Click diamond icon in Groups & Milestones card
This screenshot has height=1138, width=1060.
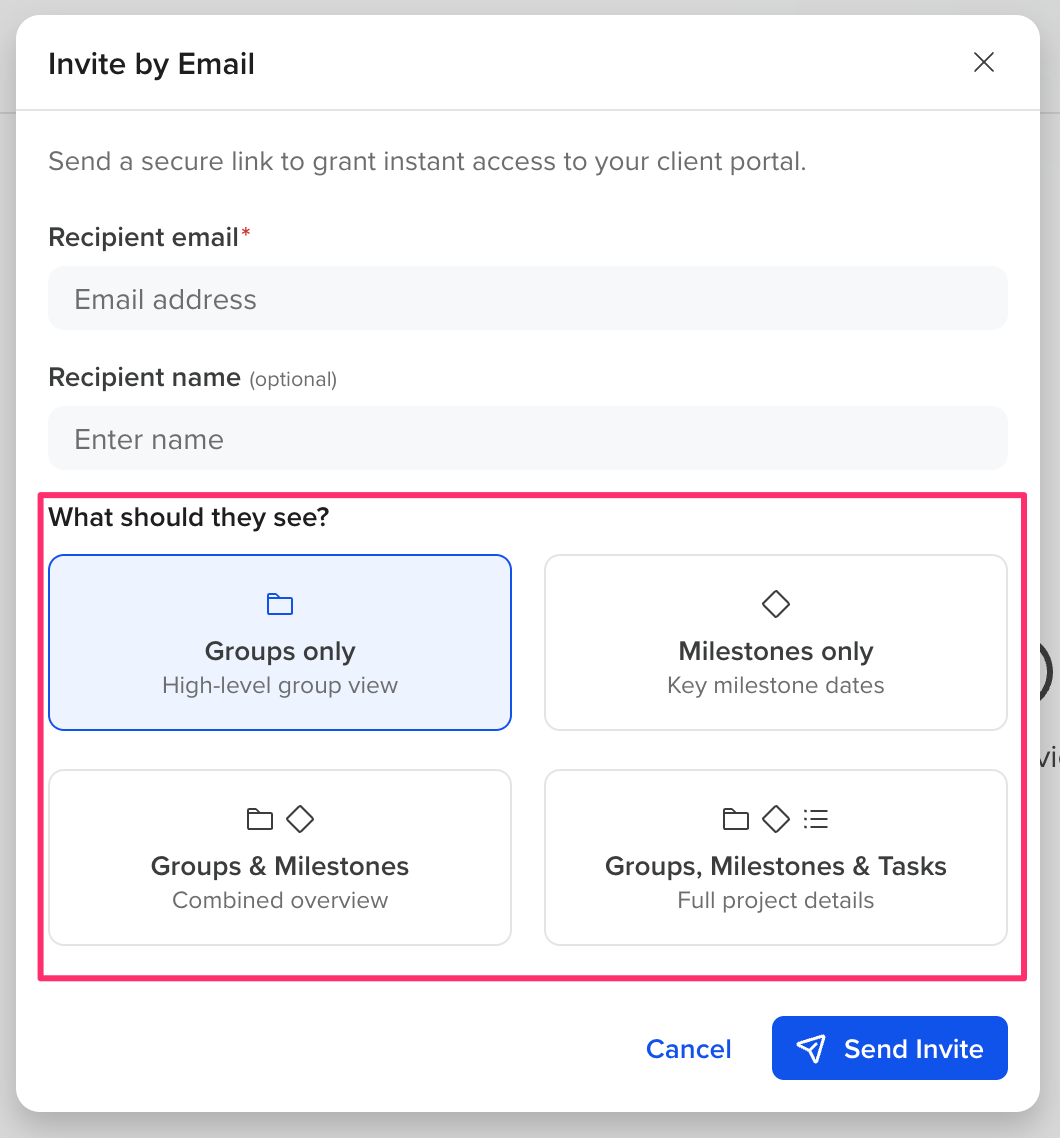click(300, 819)
